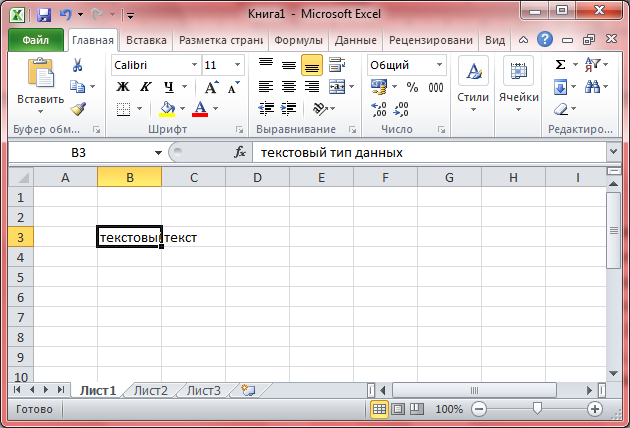
Task: Apply Percent style format
Action: [412, 87]
